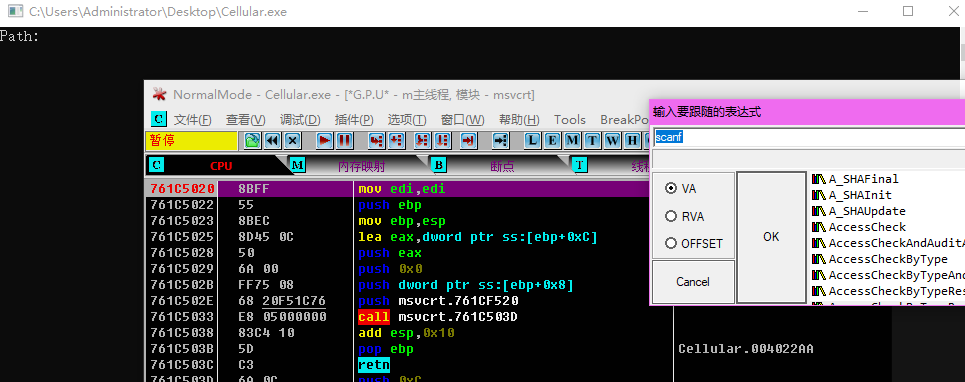Image resolution: width=965 pixels, height=382 pixels.
Task: Open the 选项(T) menu
Action: coord(407,119)
